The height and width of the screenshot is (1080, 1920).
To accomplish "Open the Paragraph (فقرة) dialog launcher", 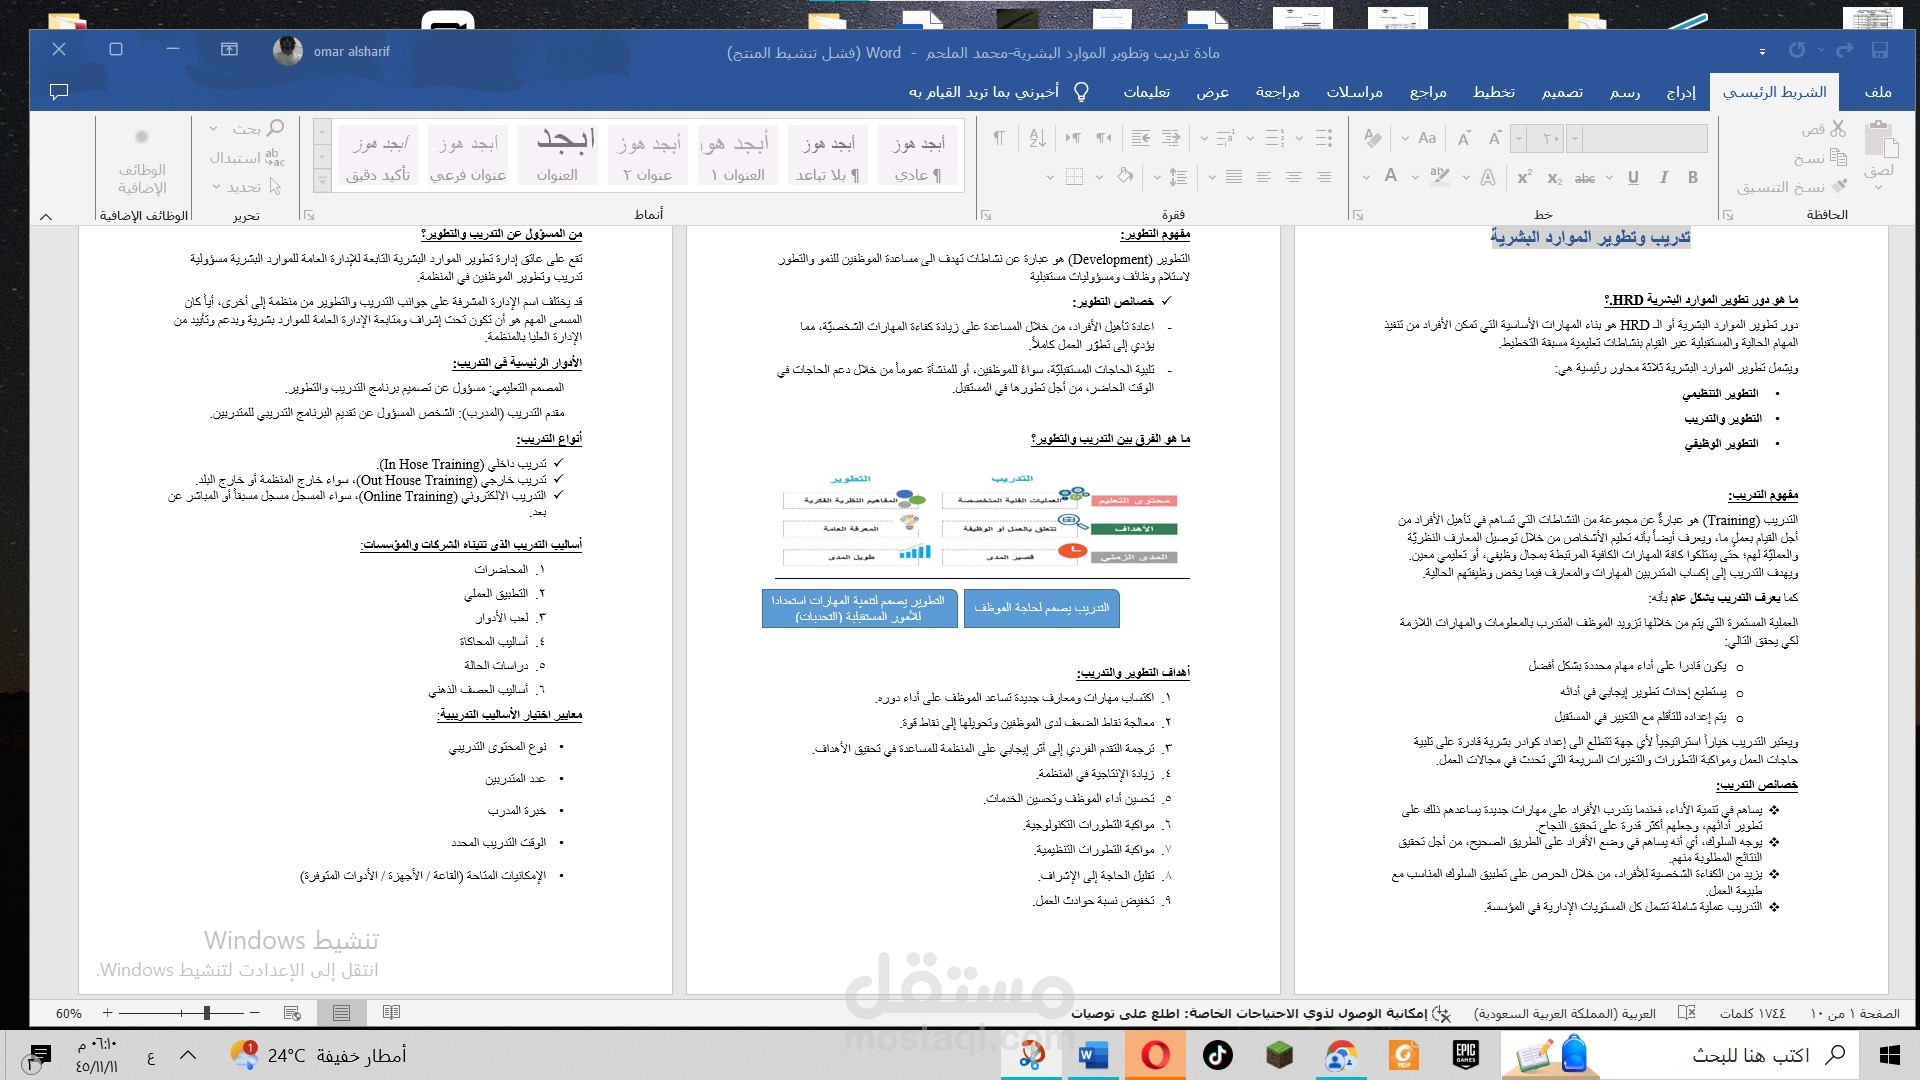I will [x=986, y=215].
